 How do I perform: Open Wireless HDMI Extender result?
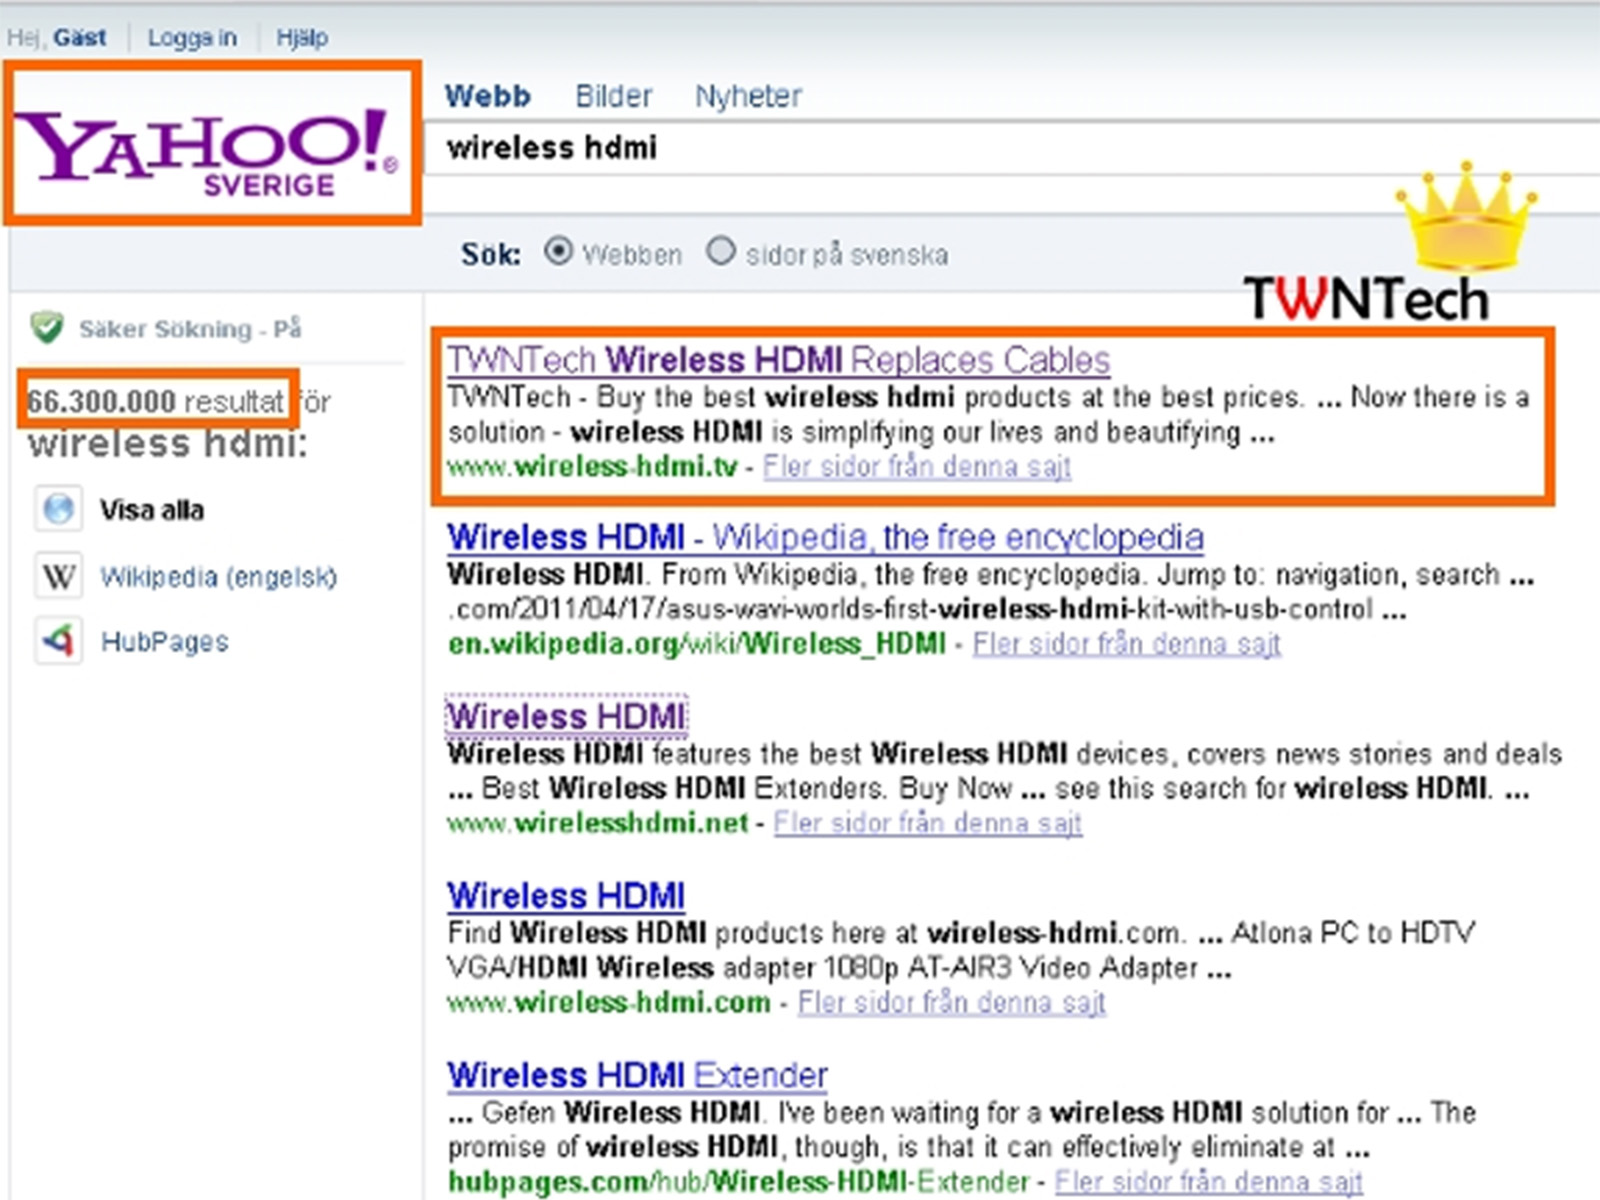tap(637, 1076)
